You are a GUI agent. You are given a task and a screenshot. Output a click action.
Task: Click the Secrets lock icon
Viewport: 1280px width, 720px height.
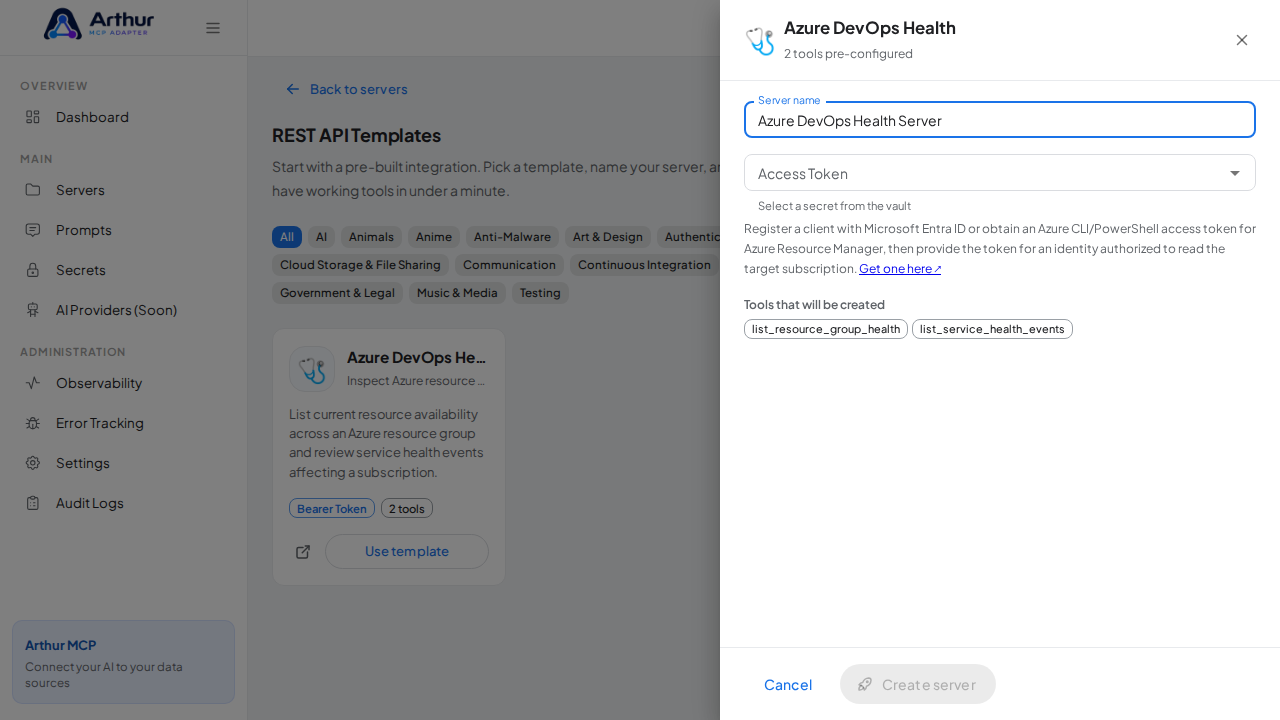point(33,270)
